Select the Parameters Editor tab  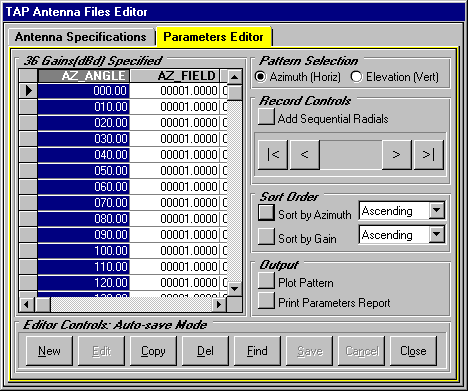tap(213, 37)
